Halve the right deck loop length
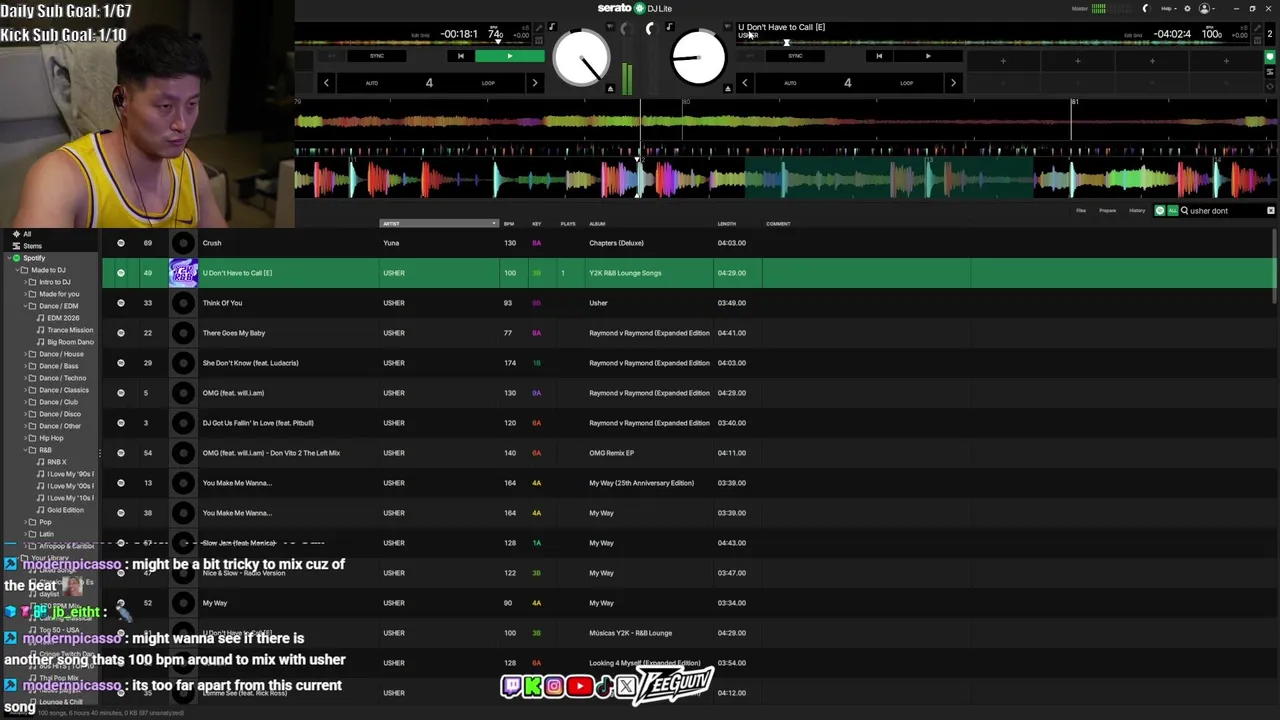 pyautogui.click(x=744, y=83)
